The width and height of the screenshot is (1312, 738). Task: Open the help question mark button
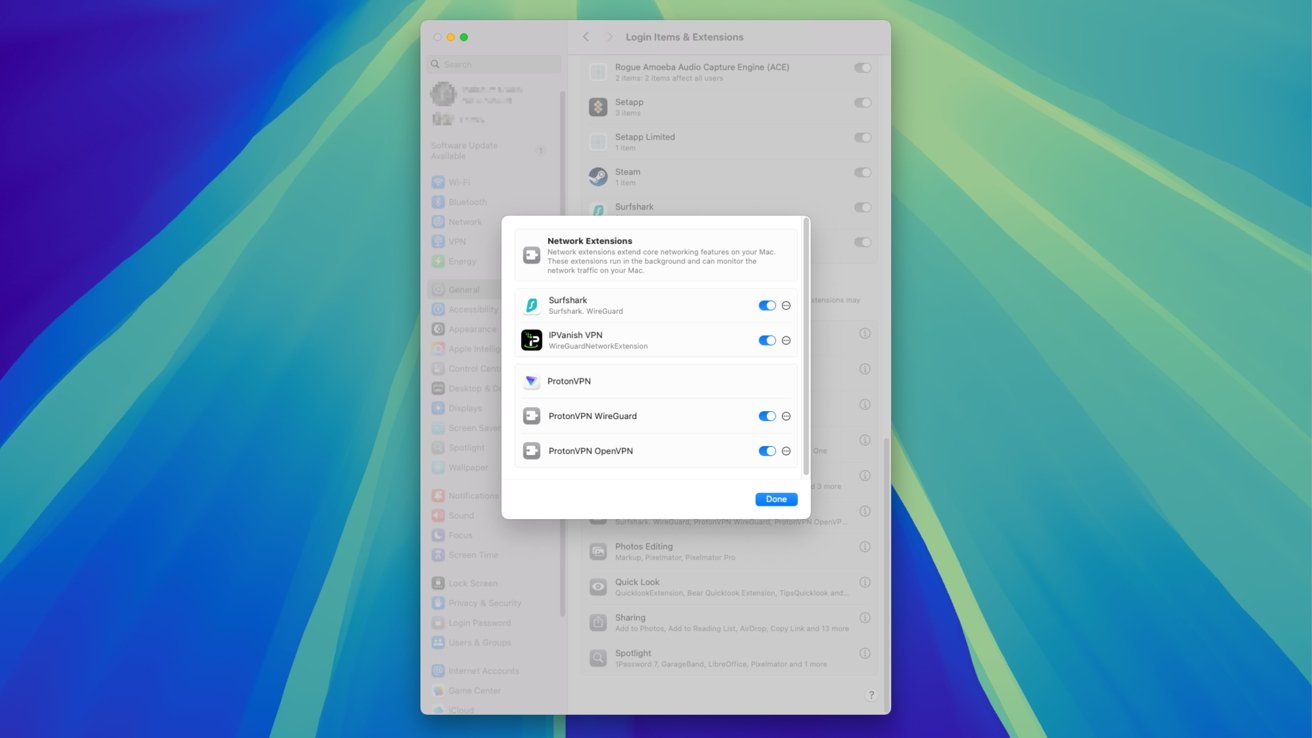(871, 695)
